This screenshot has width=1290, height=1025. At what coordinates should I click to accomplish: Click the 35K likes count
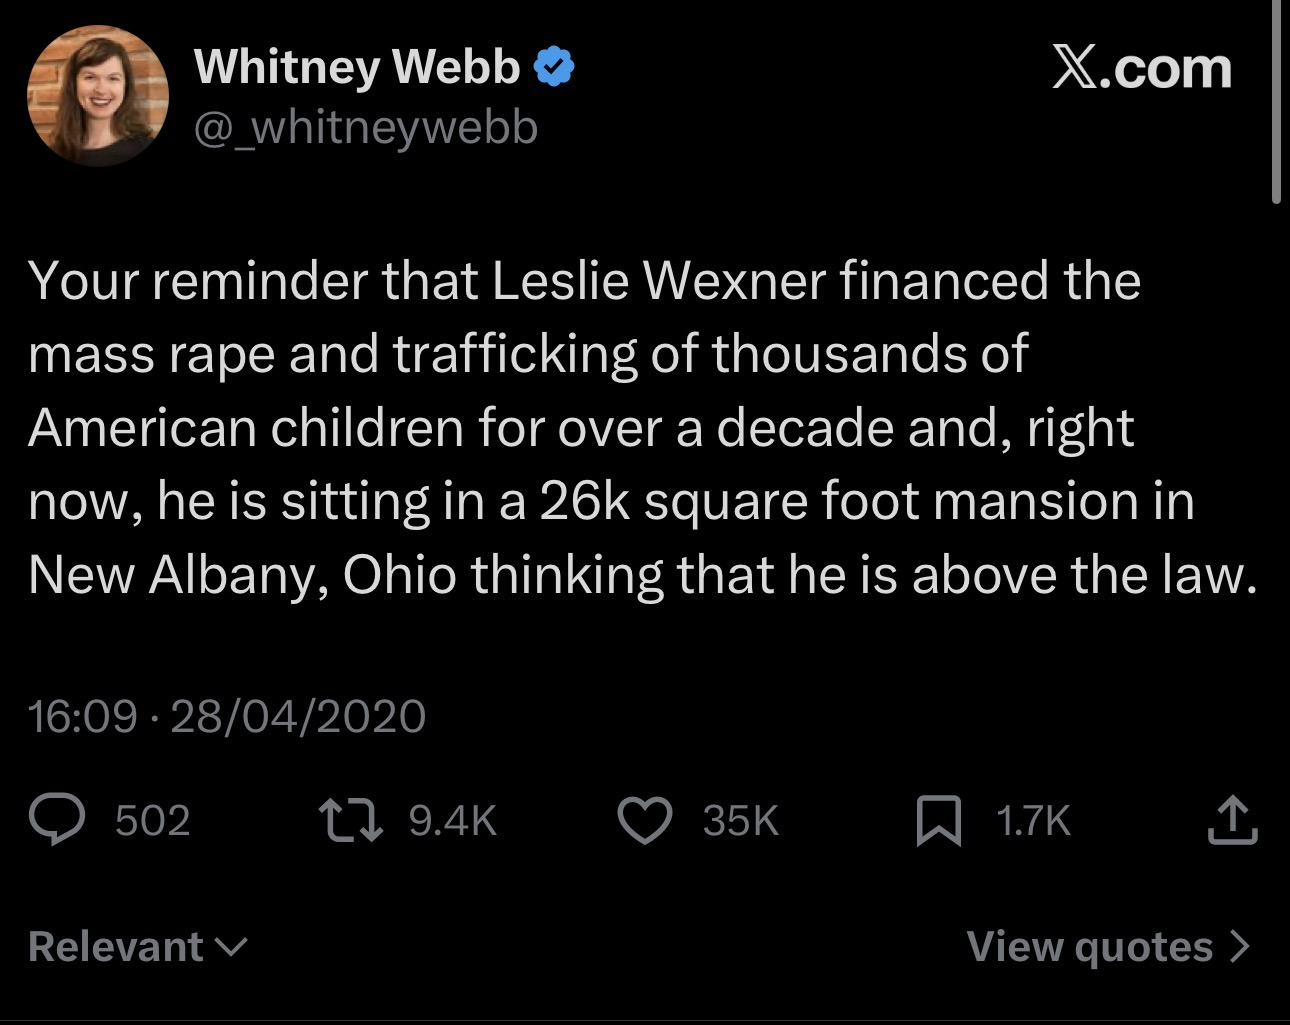click(740, 821)
